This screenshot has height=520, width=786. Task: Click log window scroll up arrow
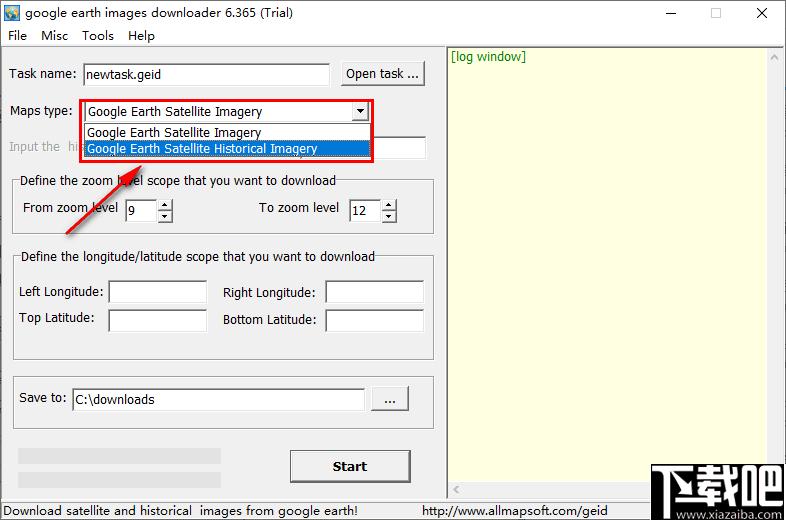774,58
